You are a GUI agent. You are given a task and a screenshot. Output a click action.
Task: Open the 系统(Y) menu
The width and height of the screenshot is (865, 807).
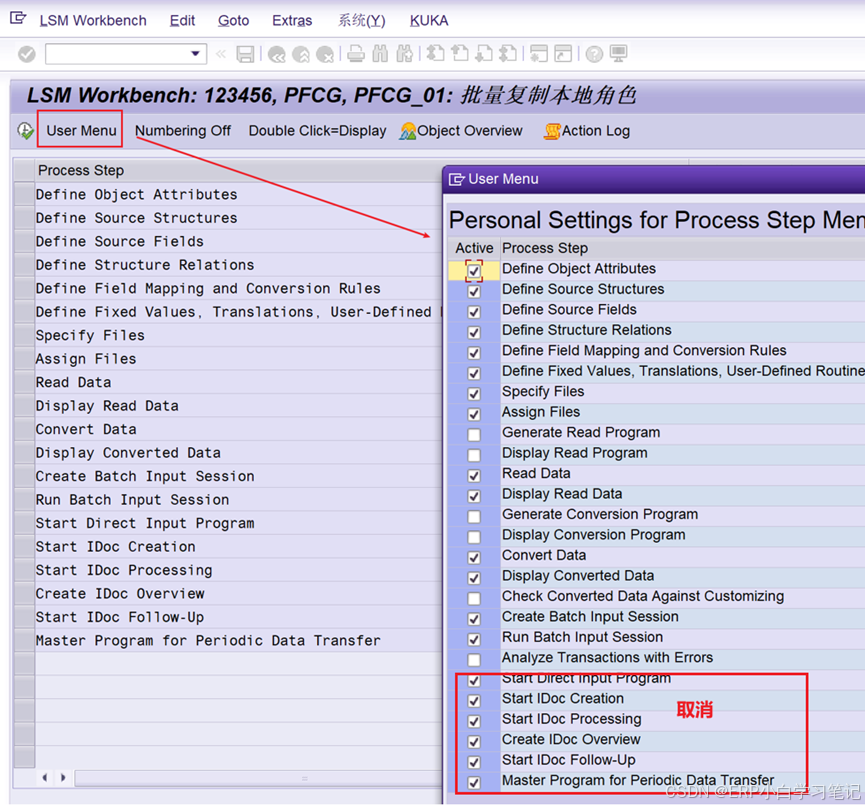point(361,20)
